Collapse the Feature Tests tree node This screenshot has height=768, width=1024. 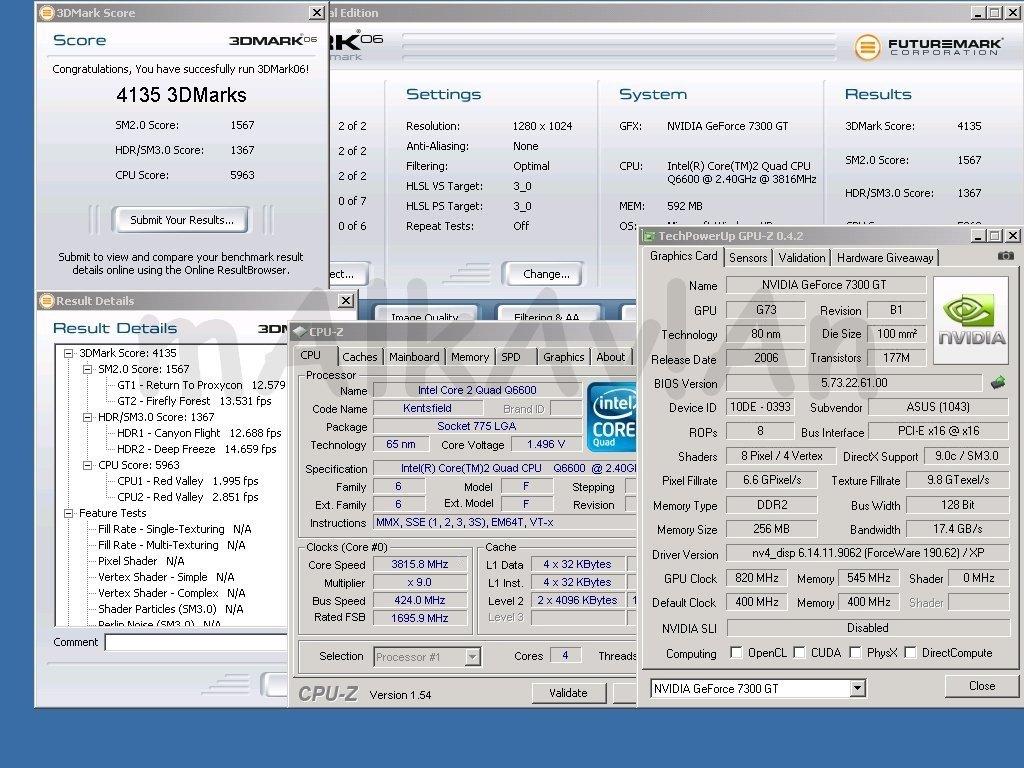(x=68, y=513)
